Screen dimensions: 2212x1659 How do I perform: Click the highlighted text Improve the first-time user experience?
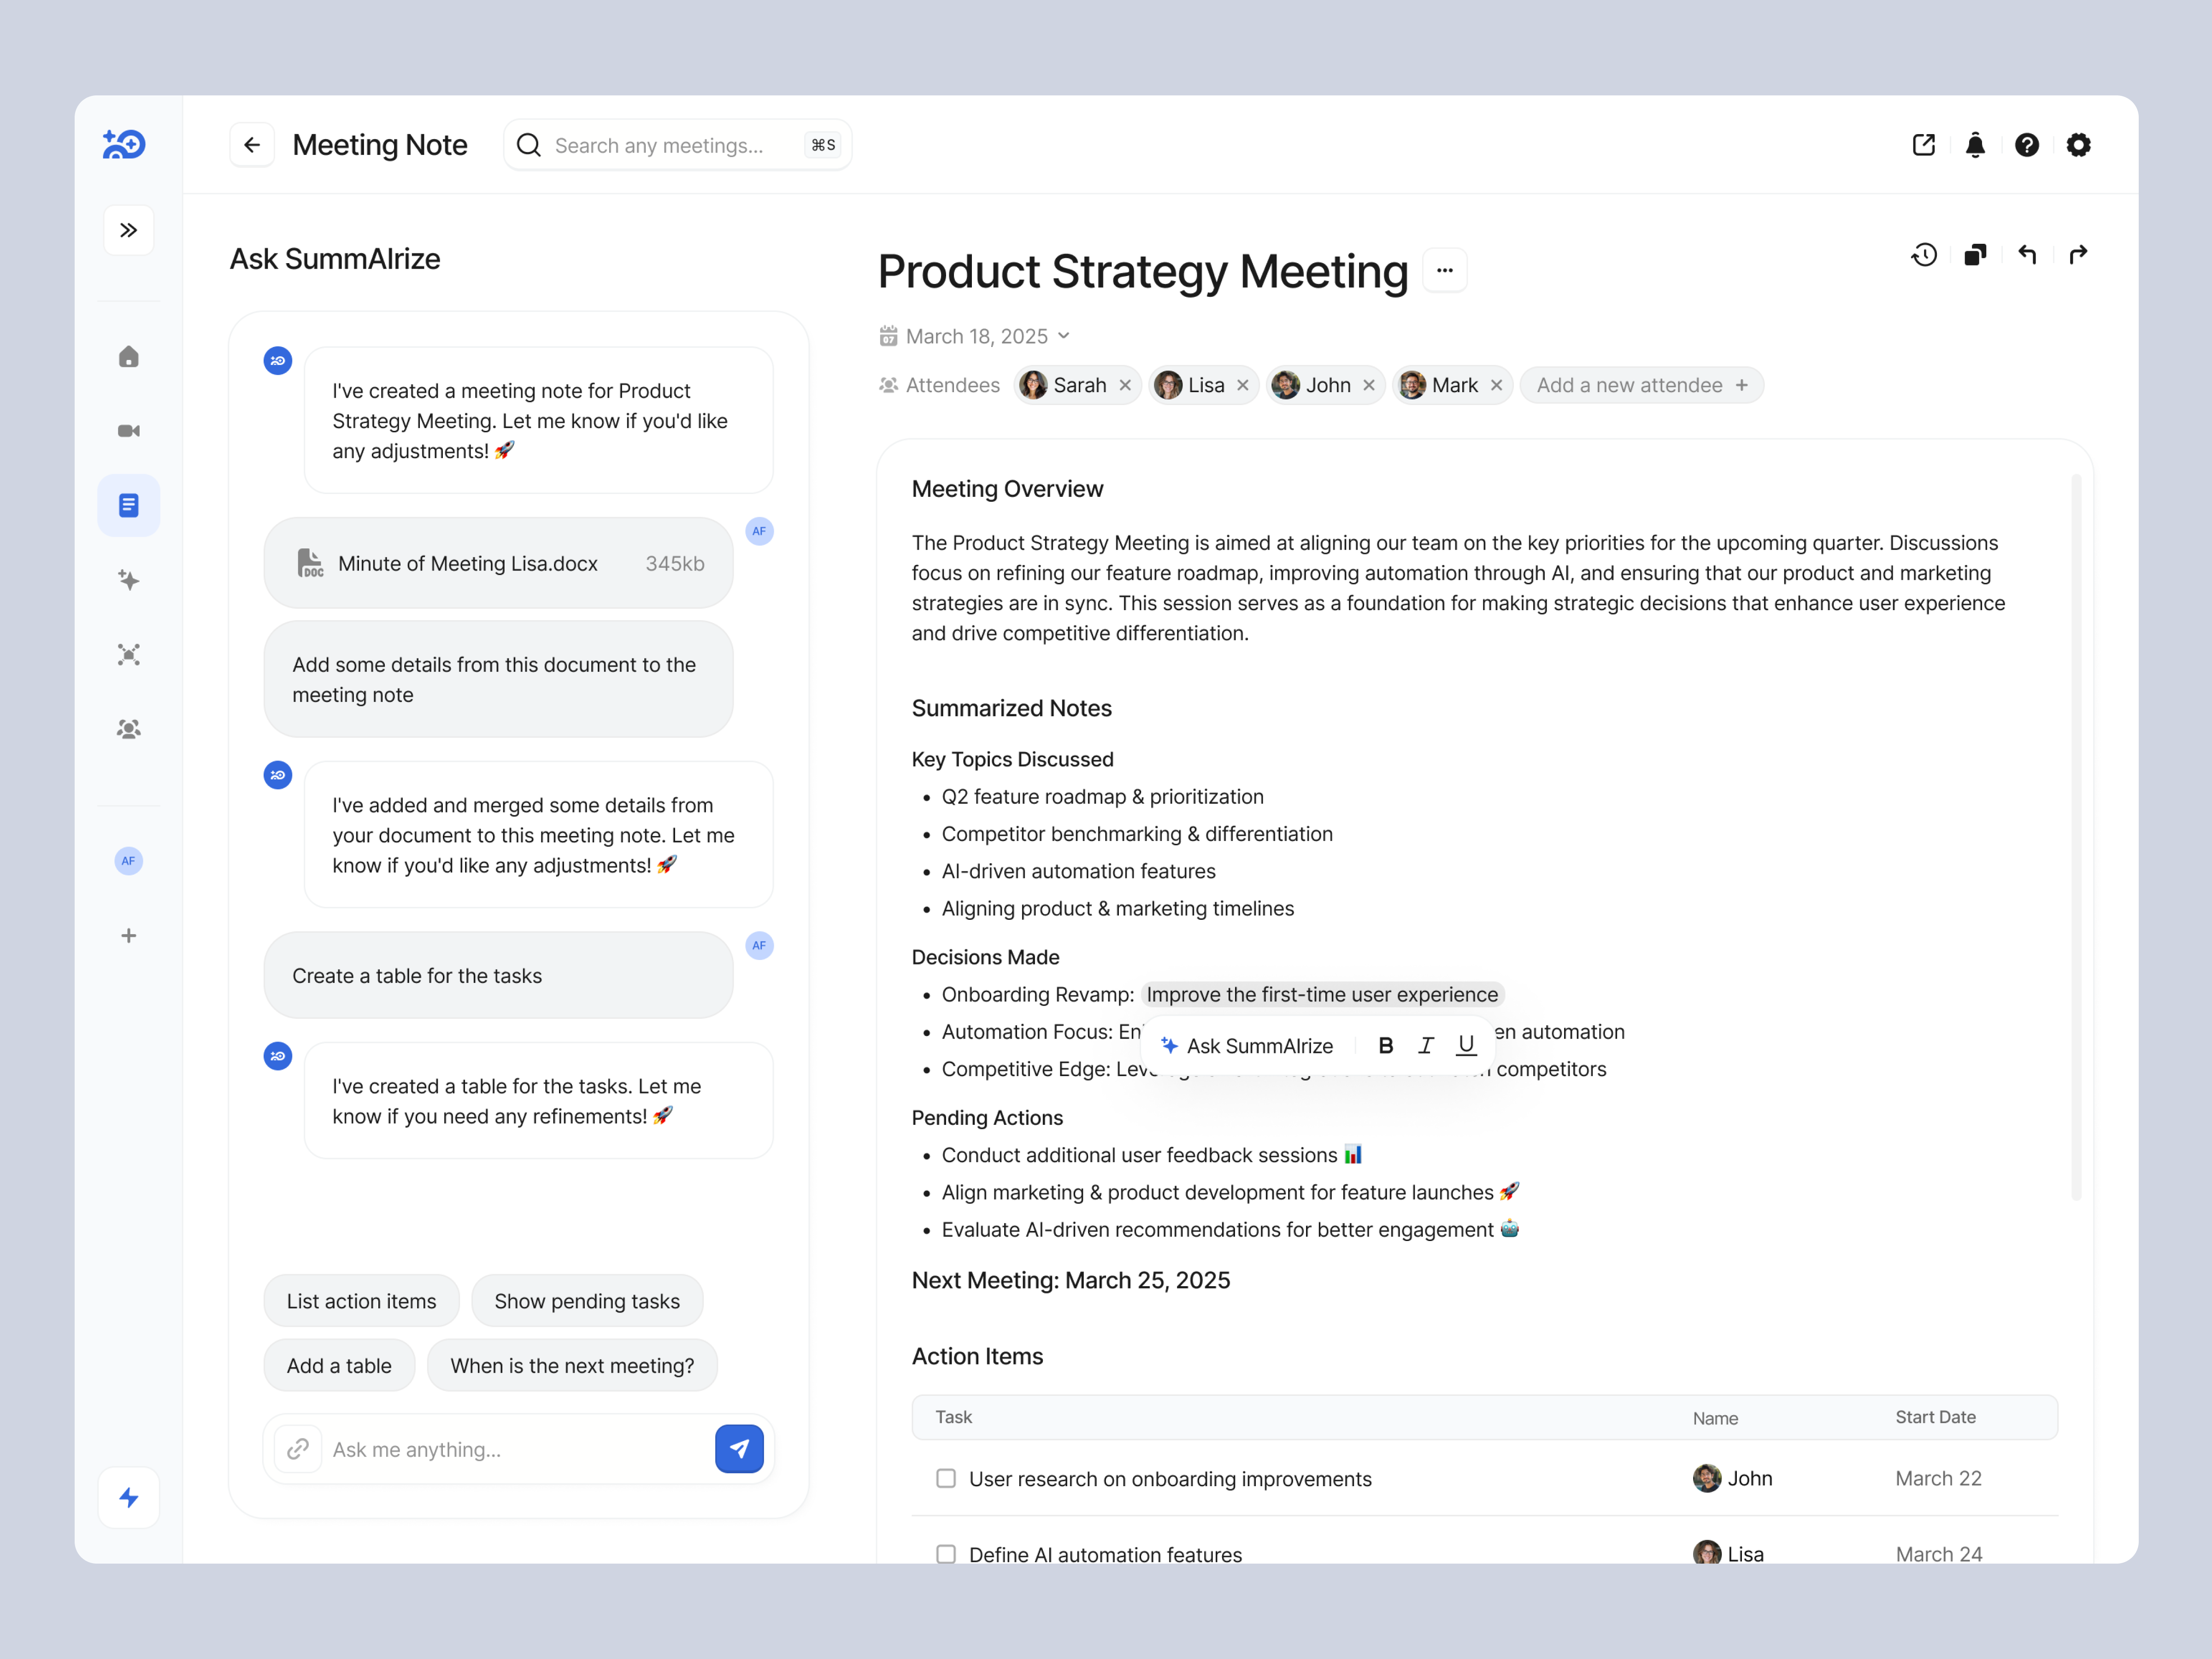tap(1322, 994)
